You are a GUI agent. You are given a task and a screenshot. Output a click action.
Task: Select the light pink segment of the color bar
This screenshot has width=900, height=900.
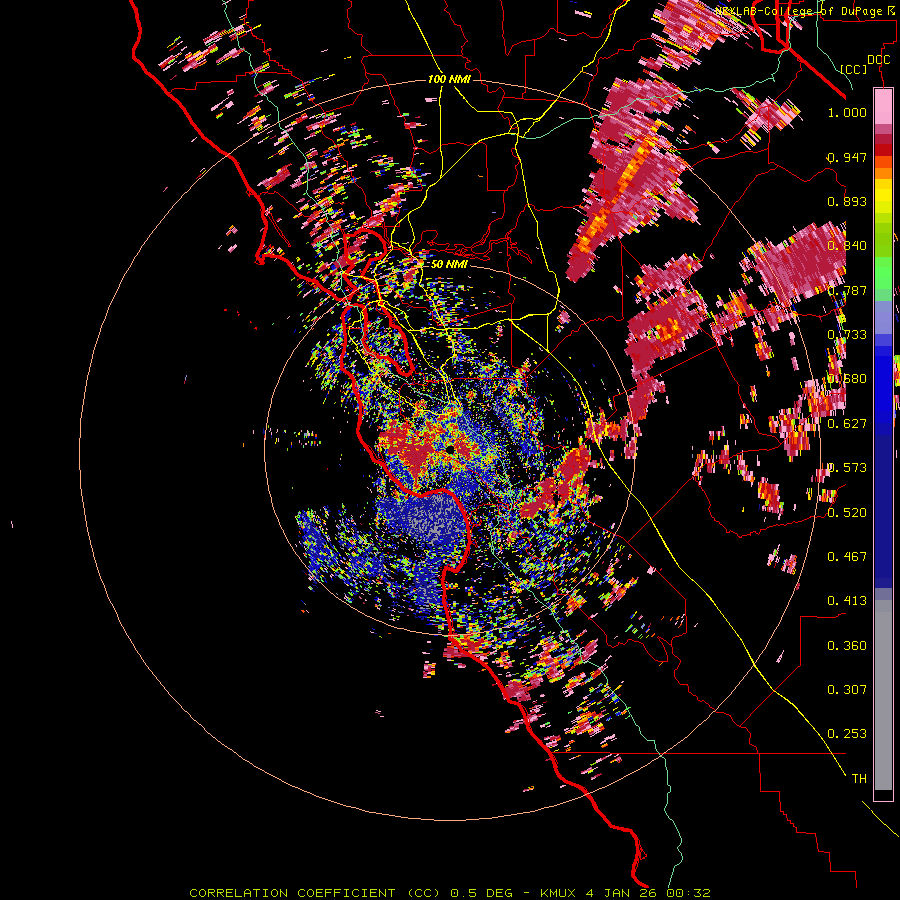click(883, 107)
